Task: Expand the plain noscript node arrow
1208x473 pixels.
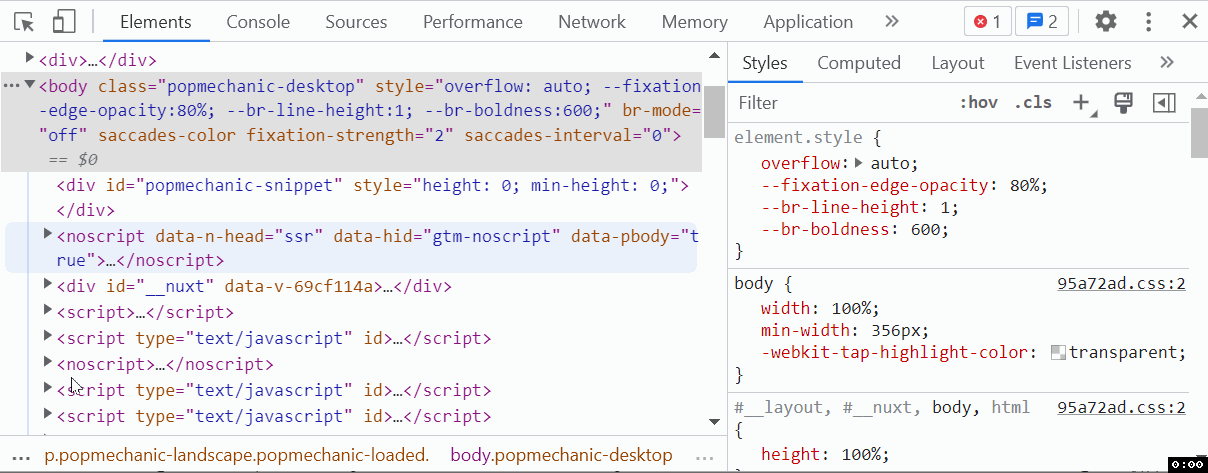Action: 47,362
